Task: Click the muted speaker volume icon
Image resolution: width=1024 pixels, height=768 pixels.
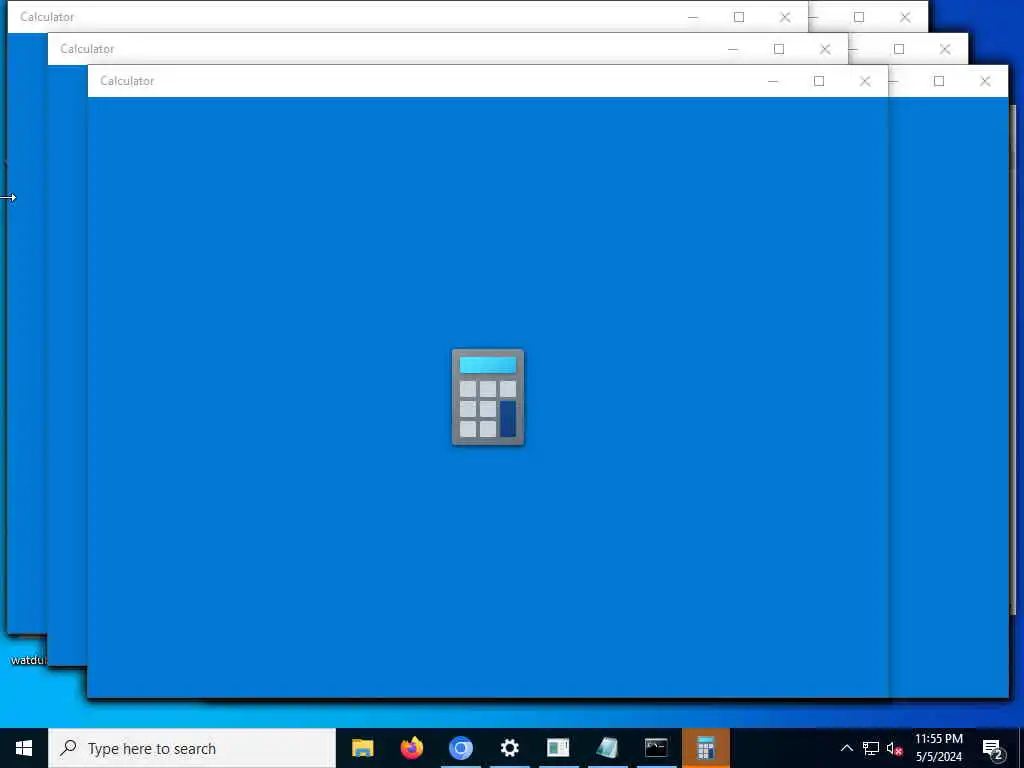Action: coord(894,748)
